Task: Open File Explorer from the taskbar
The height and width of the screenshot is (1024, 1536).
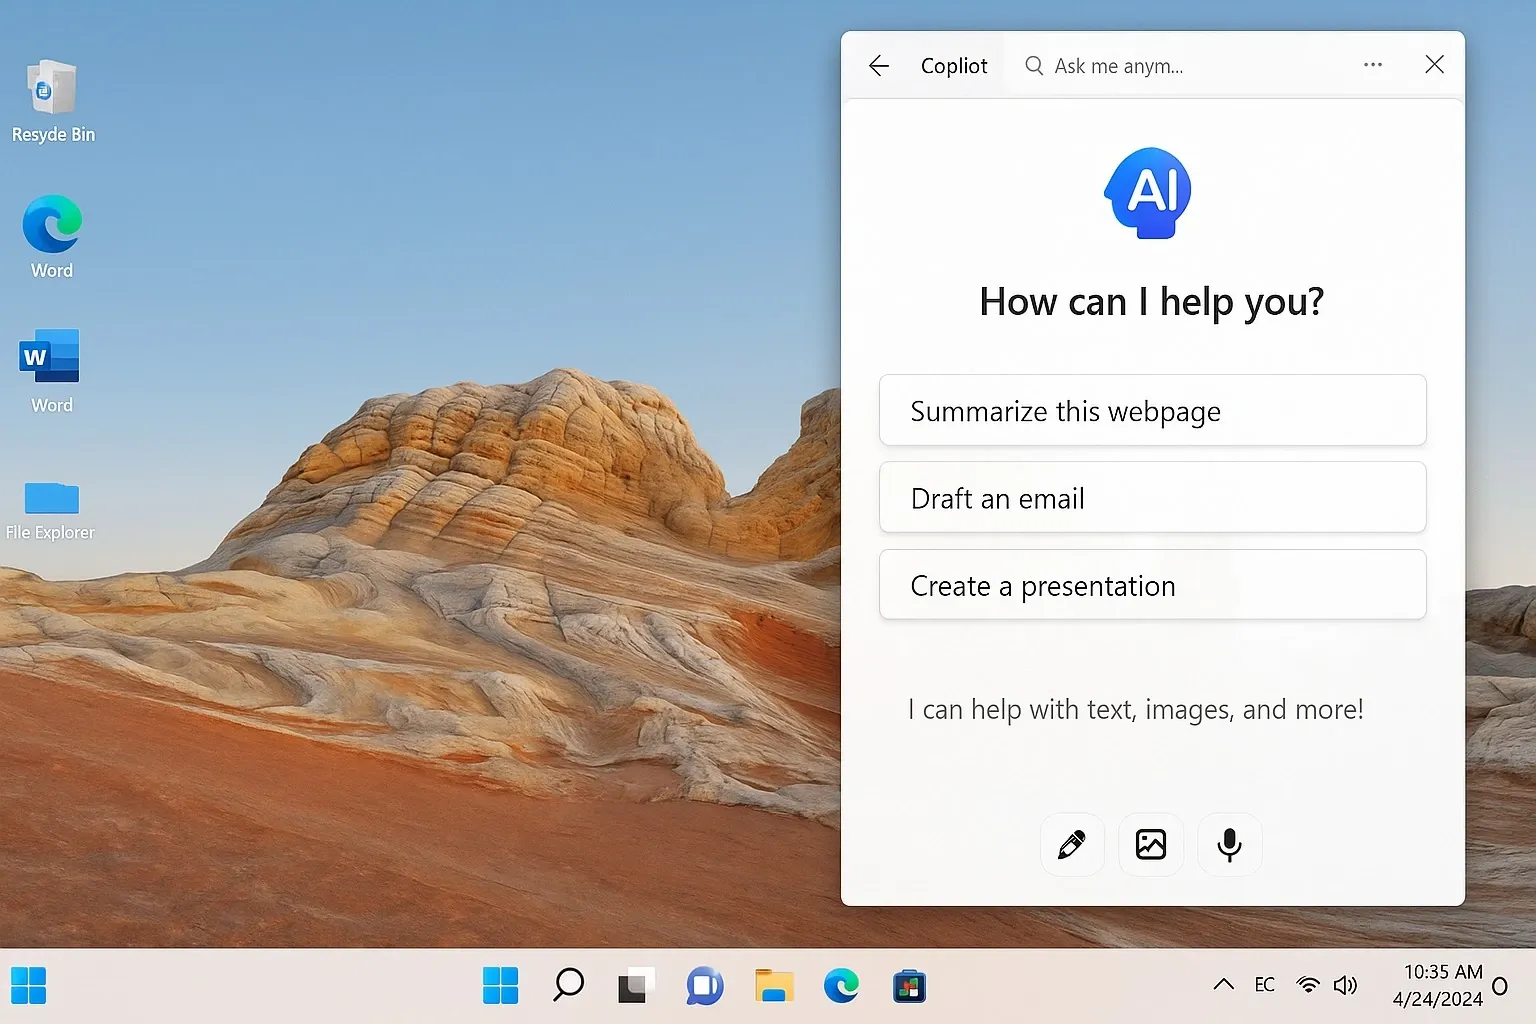Action: click(774, 986)
